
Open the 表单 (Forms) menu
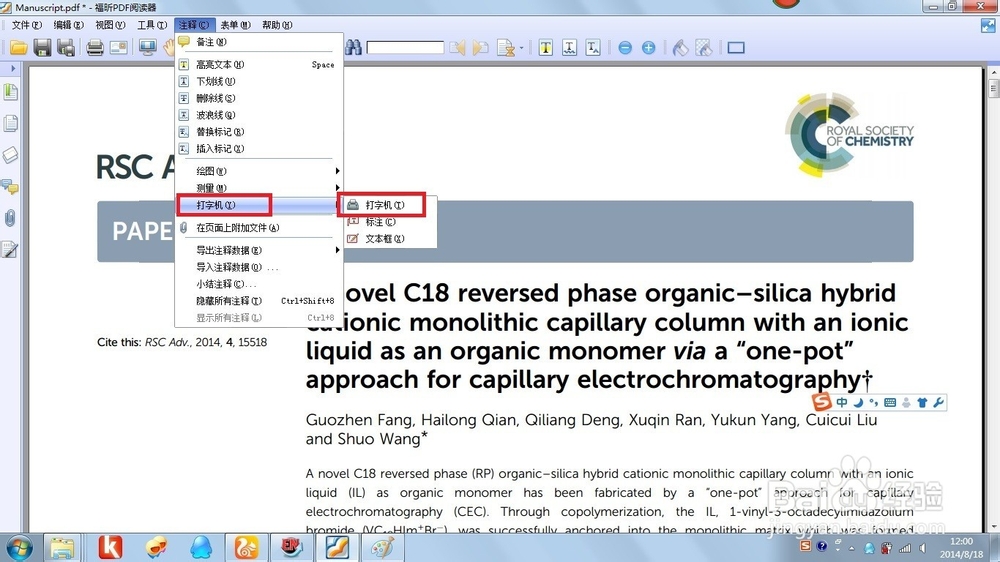point(235,25)
